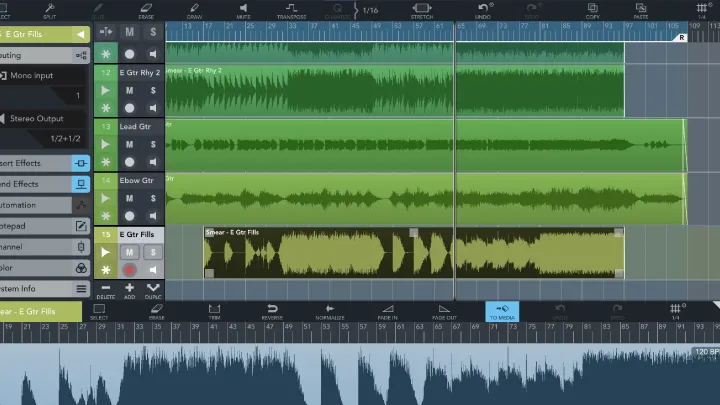Click the Paste icon
720x405 pixels.
640,9
